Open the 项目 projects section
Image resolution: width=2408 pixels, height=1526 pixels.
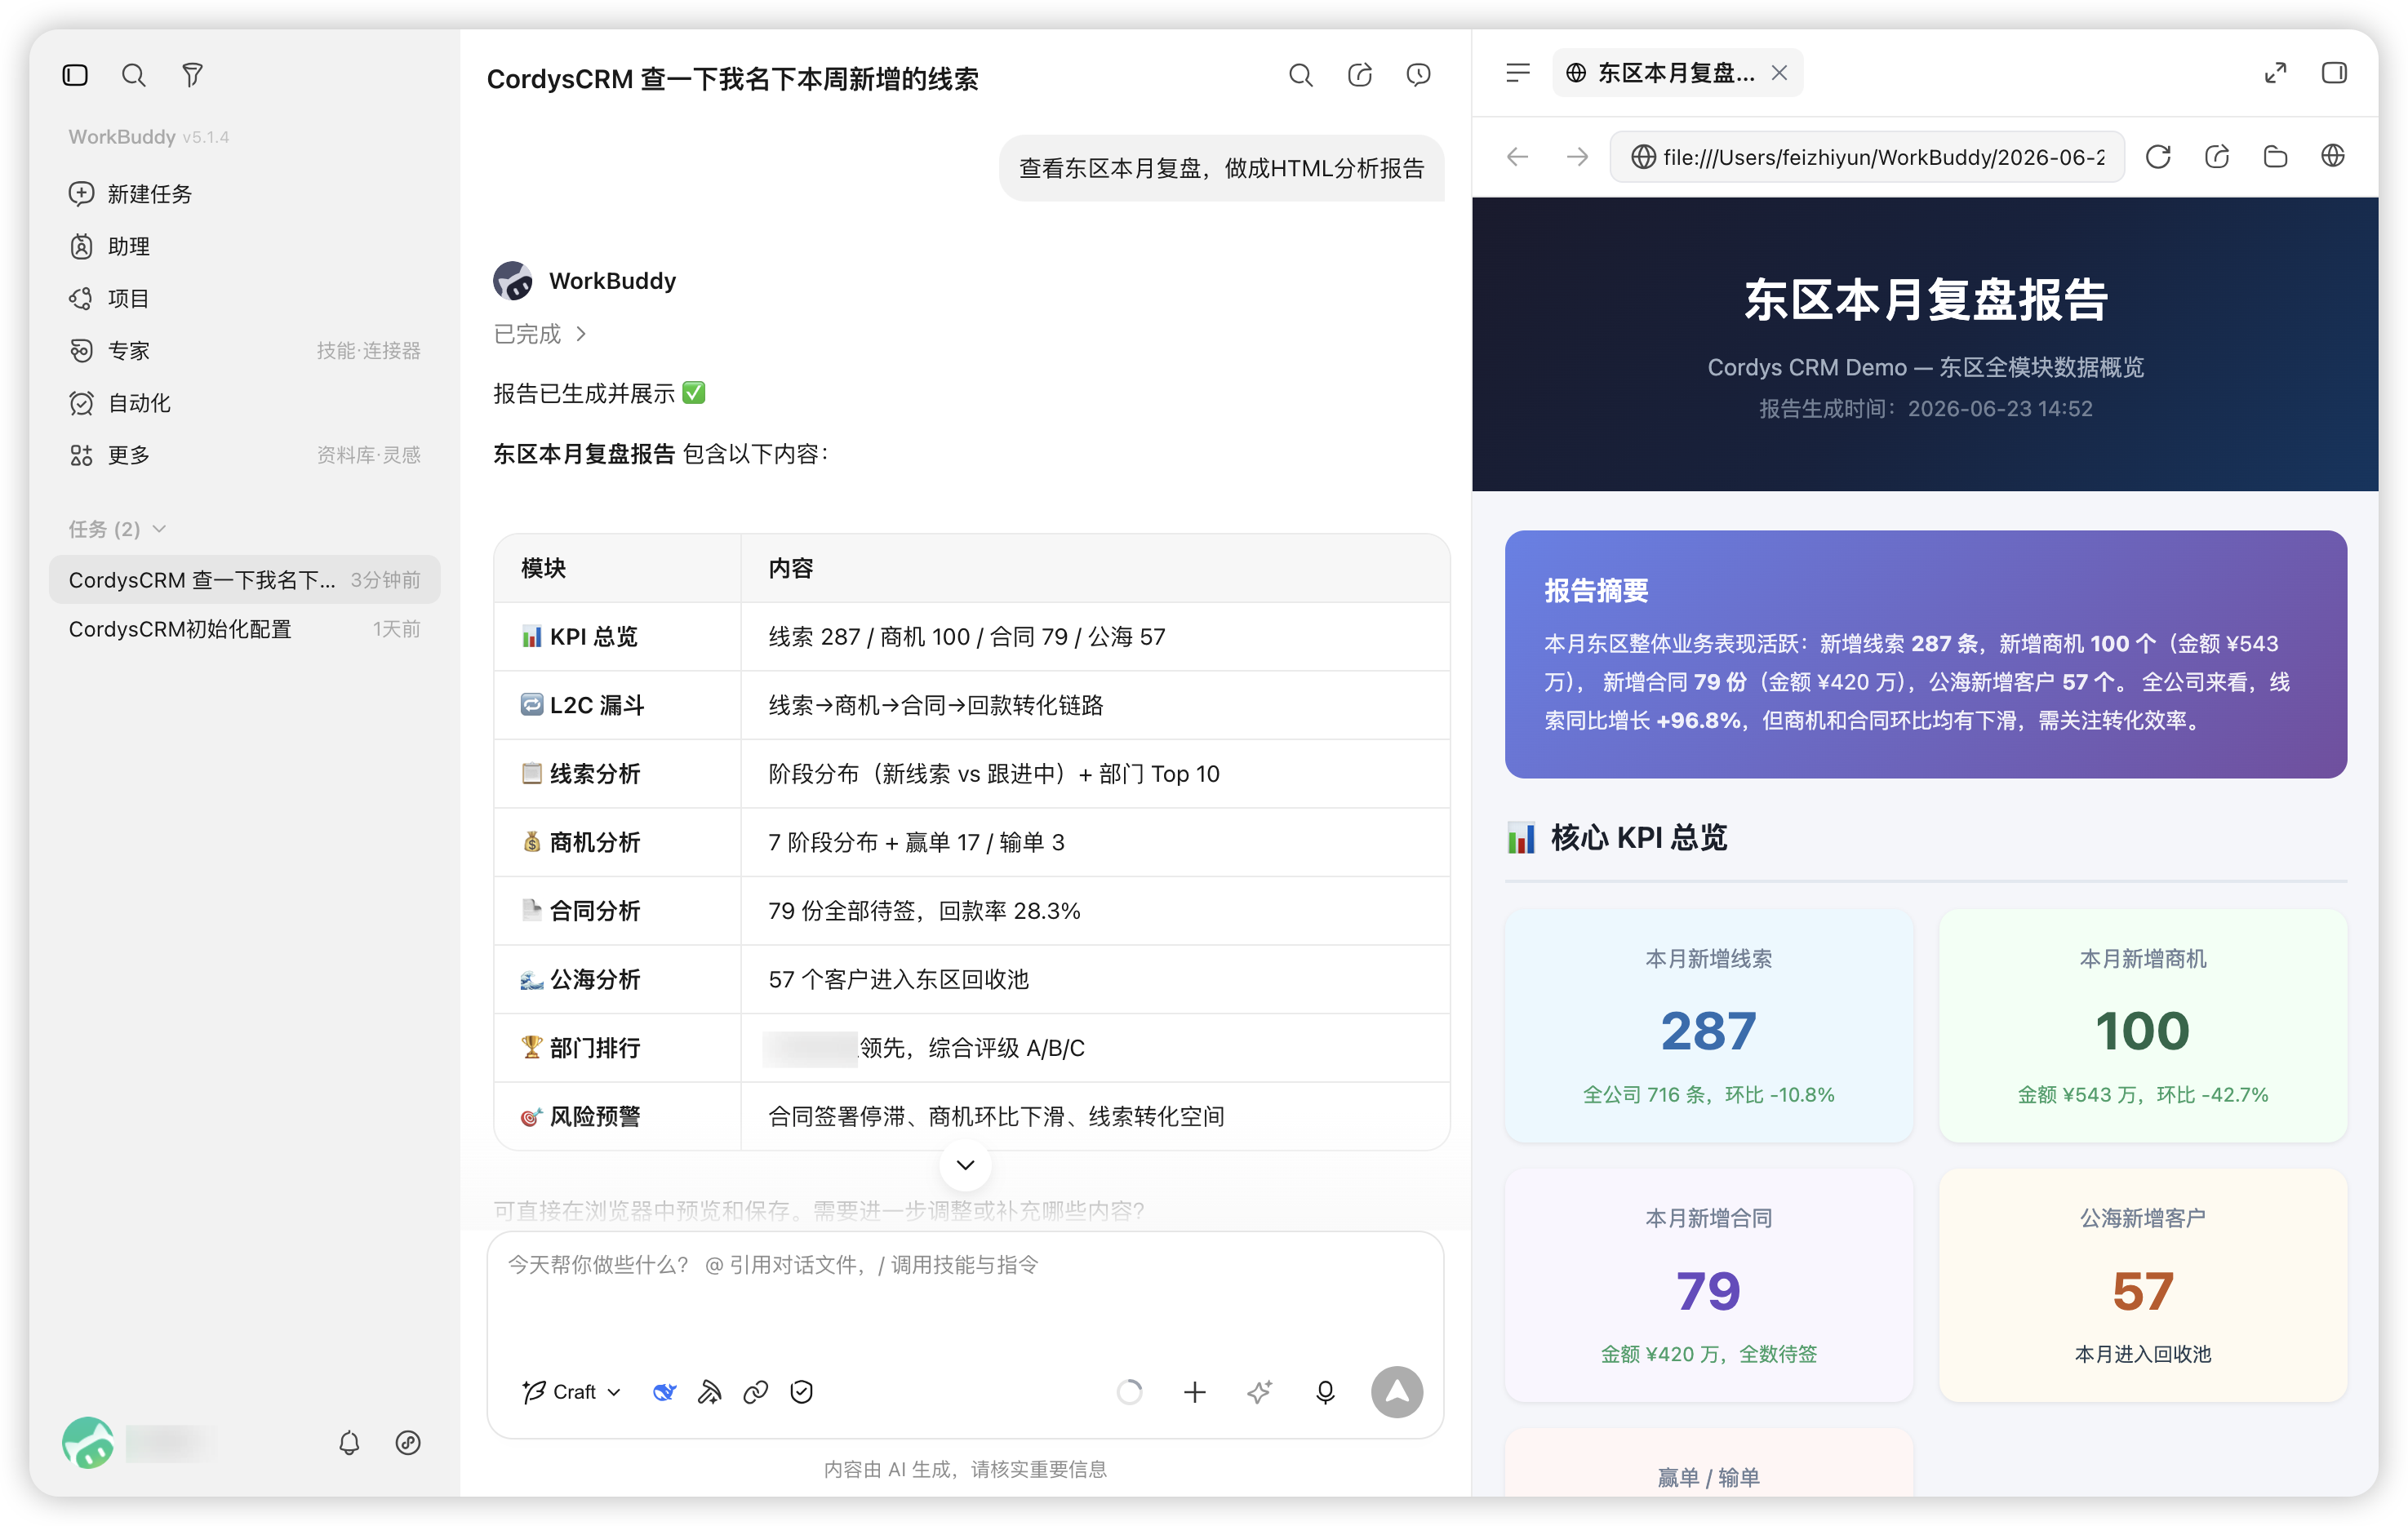click(245, 298)
